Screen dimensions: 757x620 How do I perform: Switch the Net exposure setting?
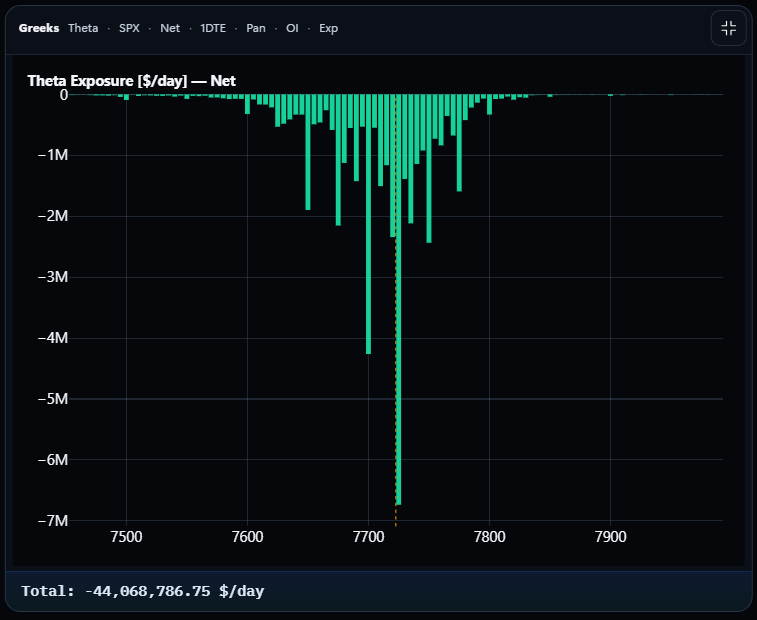click(x=170, y=28)
